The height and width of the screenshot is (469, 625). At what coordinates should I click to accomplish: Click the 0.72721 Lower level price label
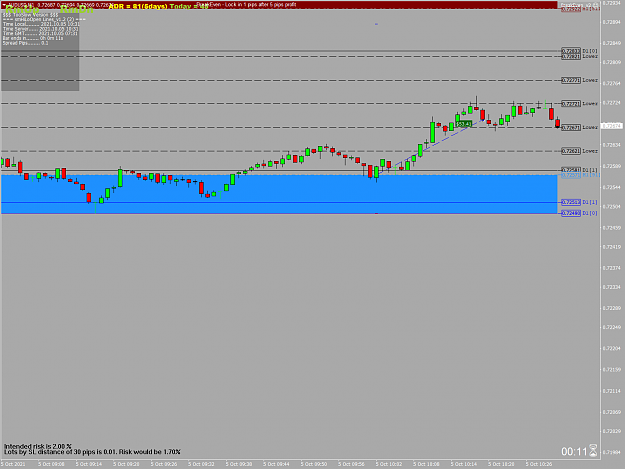[571, 104]
